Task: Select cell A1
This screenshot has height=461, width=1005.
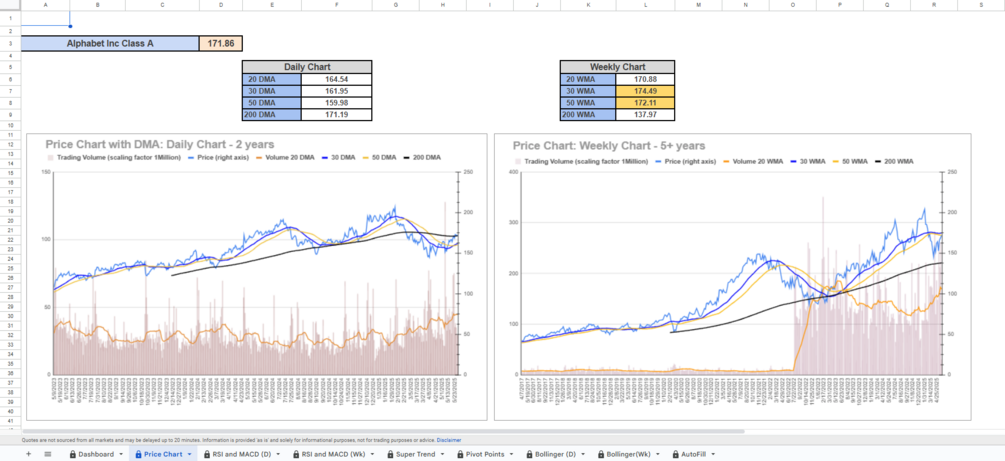Action: (46, 18)
